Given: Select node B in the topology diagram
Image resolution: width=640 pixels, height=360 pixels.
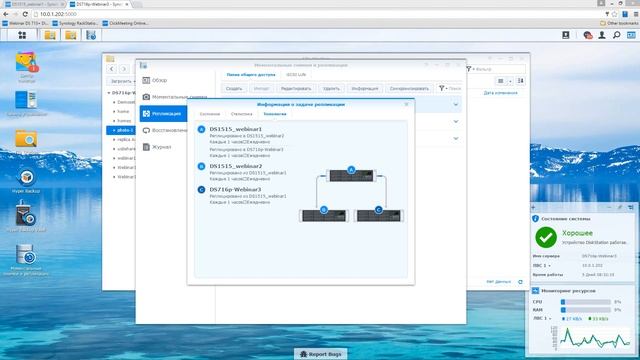Looking at the screenshot, I should click(324, 215).
